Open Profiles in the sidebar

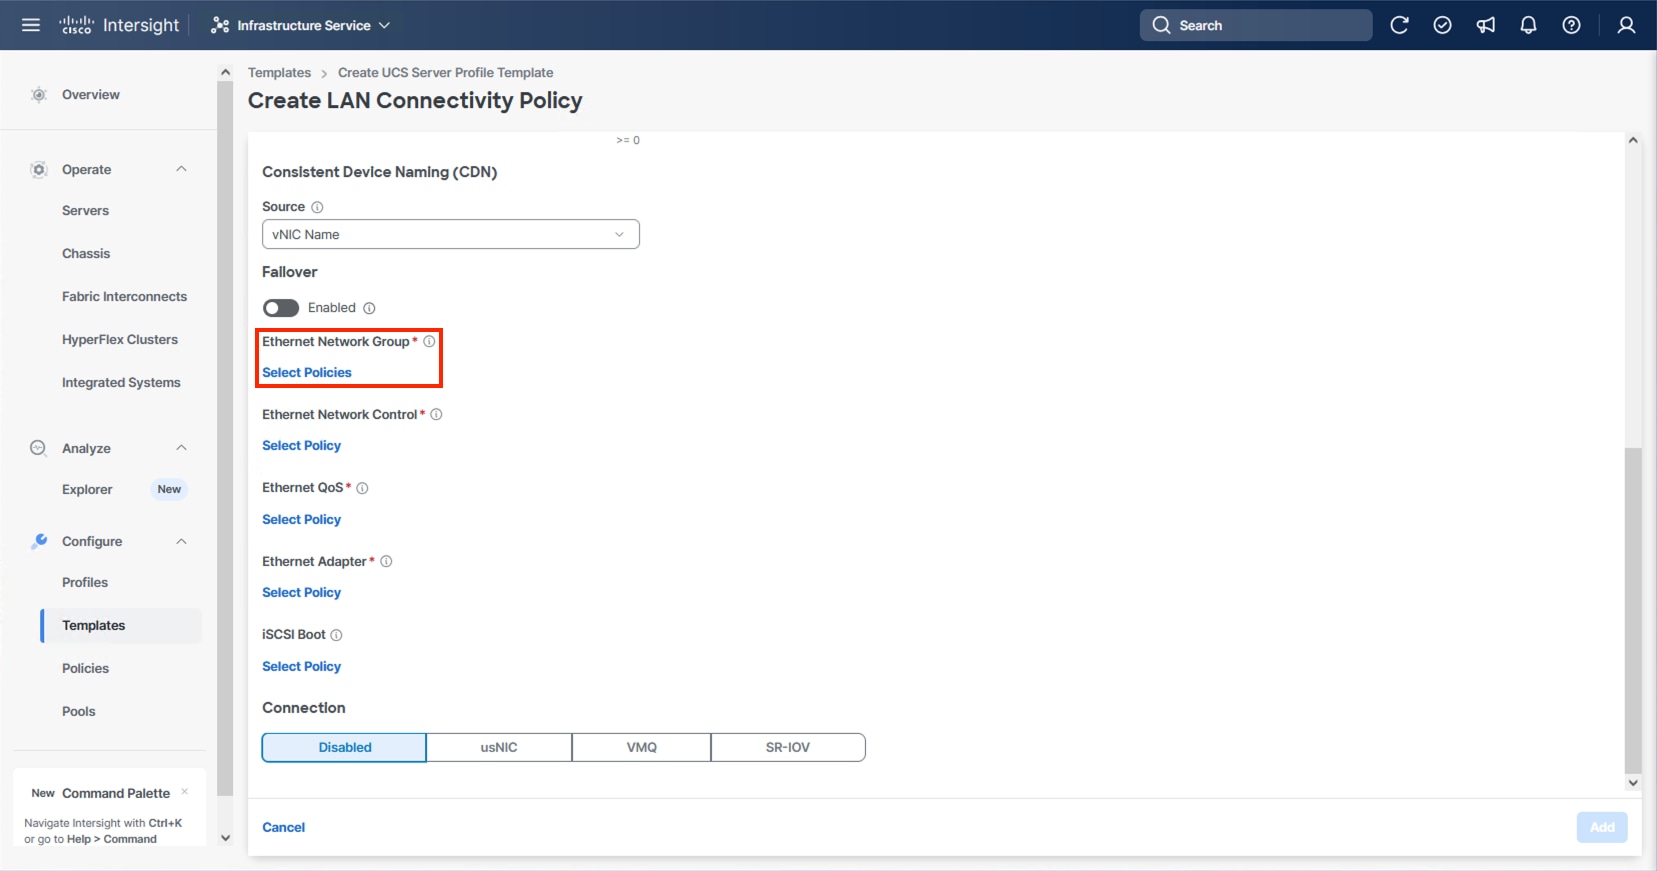point(85,583)
